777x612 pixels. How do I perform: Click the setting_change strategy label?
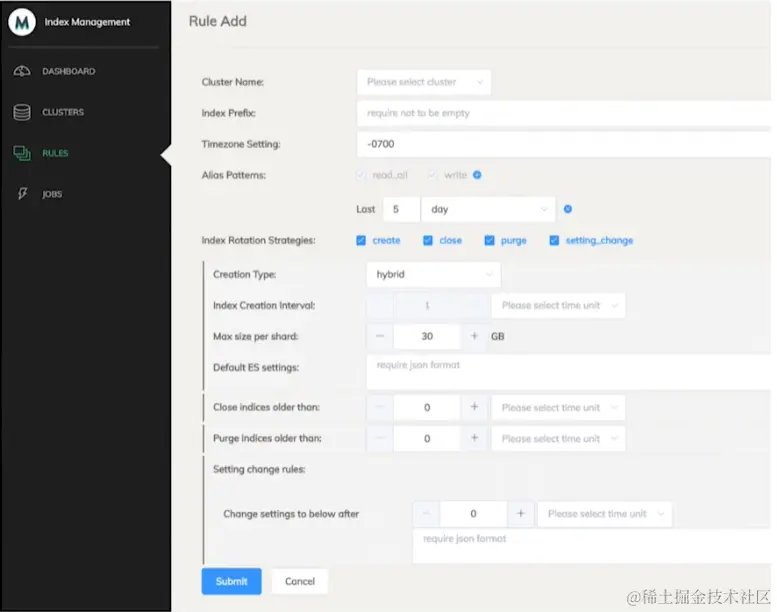[599, 240]
